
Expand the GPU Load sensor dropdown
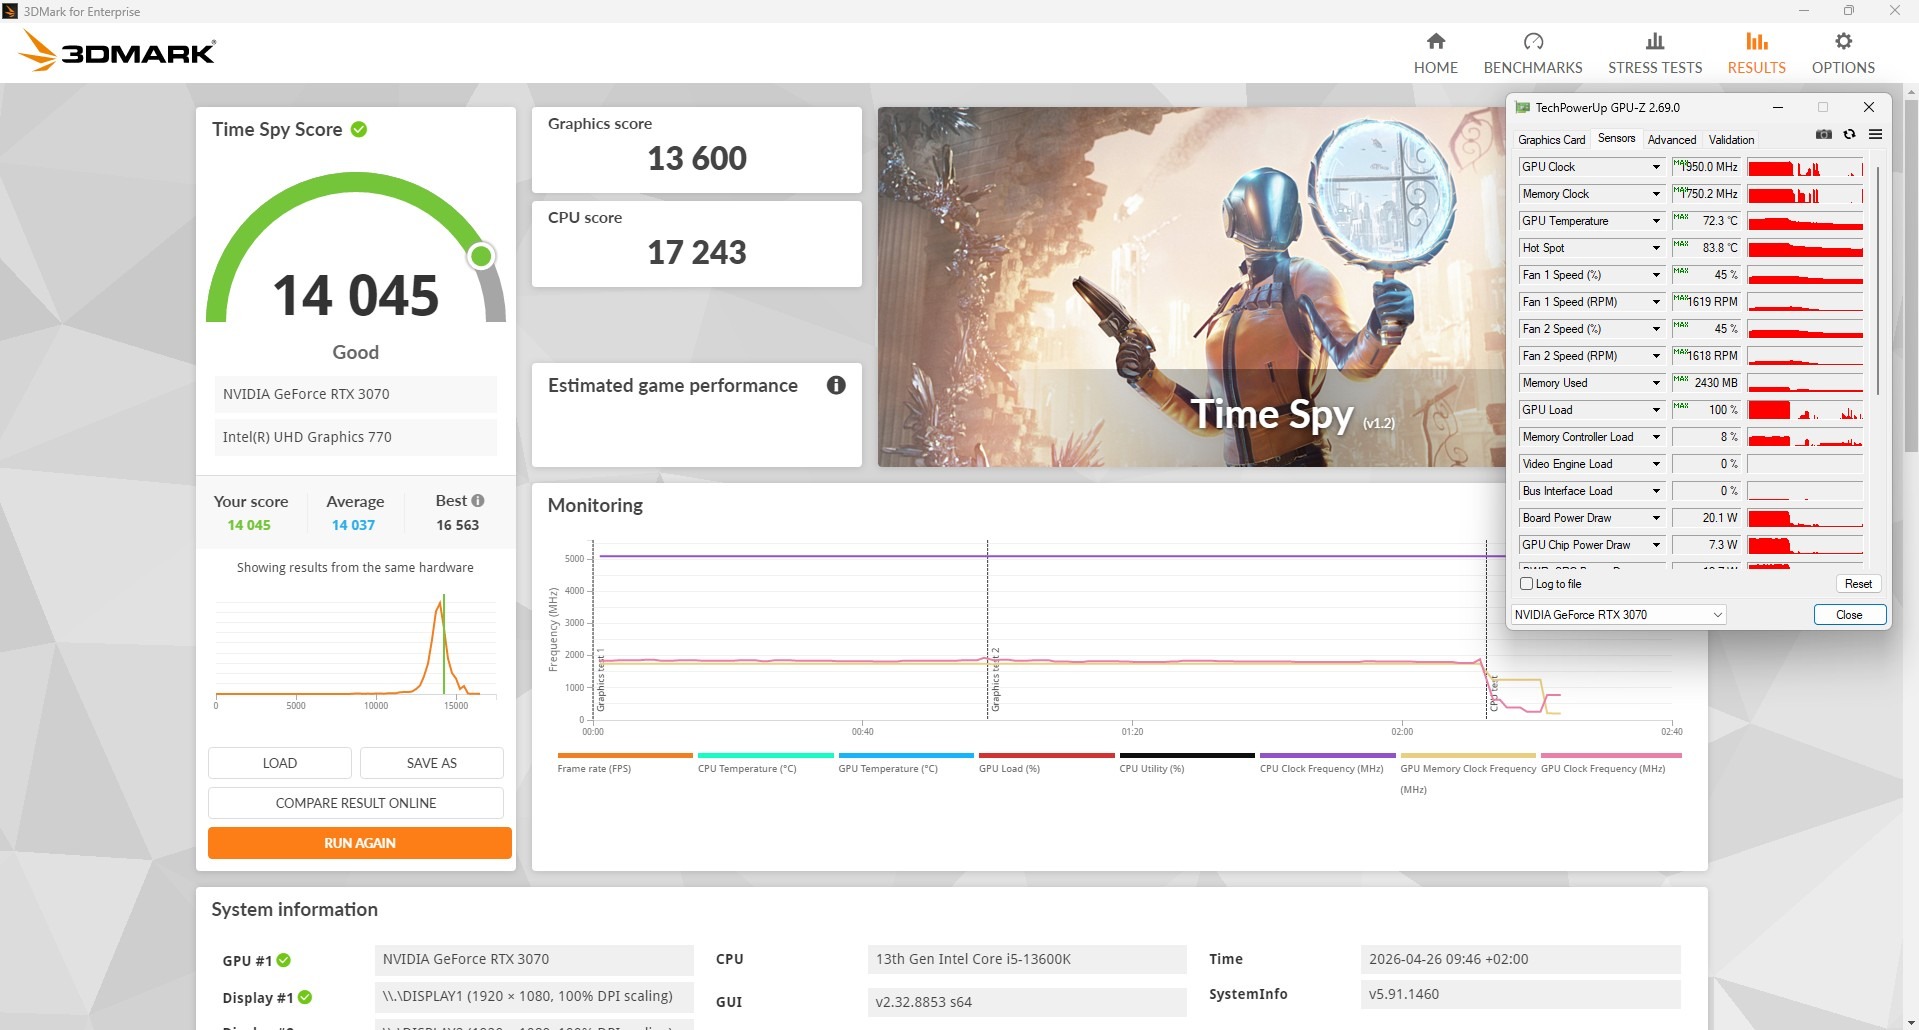coord(1656,410)
